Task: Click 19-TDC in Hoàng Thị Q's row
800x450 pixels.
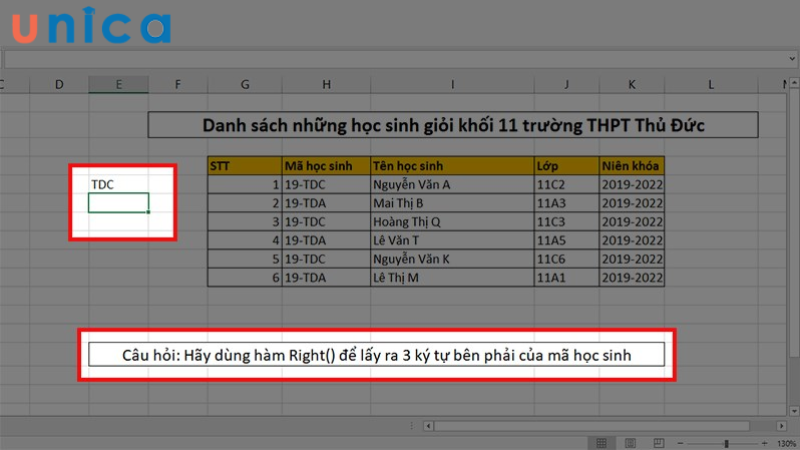Action: 327,222
